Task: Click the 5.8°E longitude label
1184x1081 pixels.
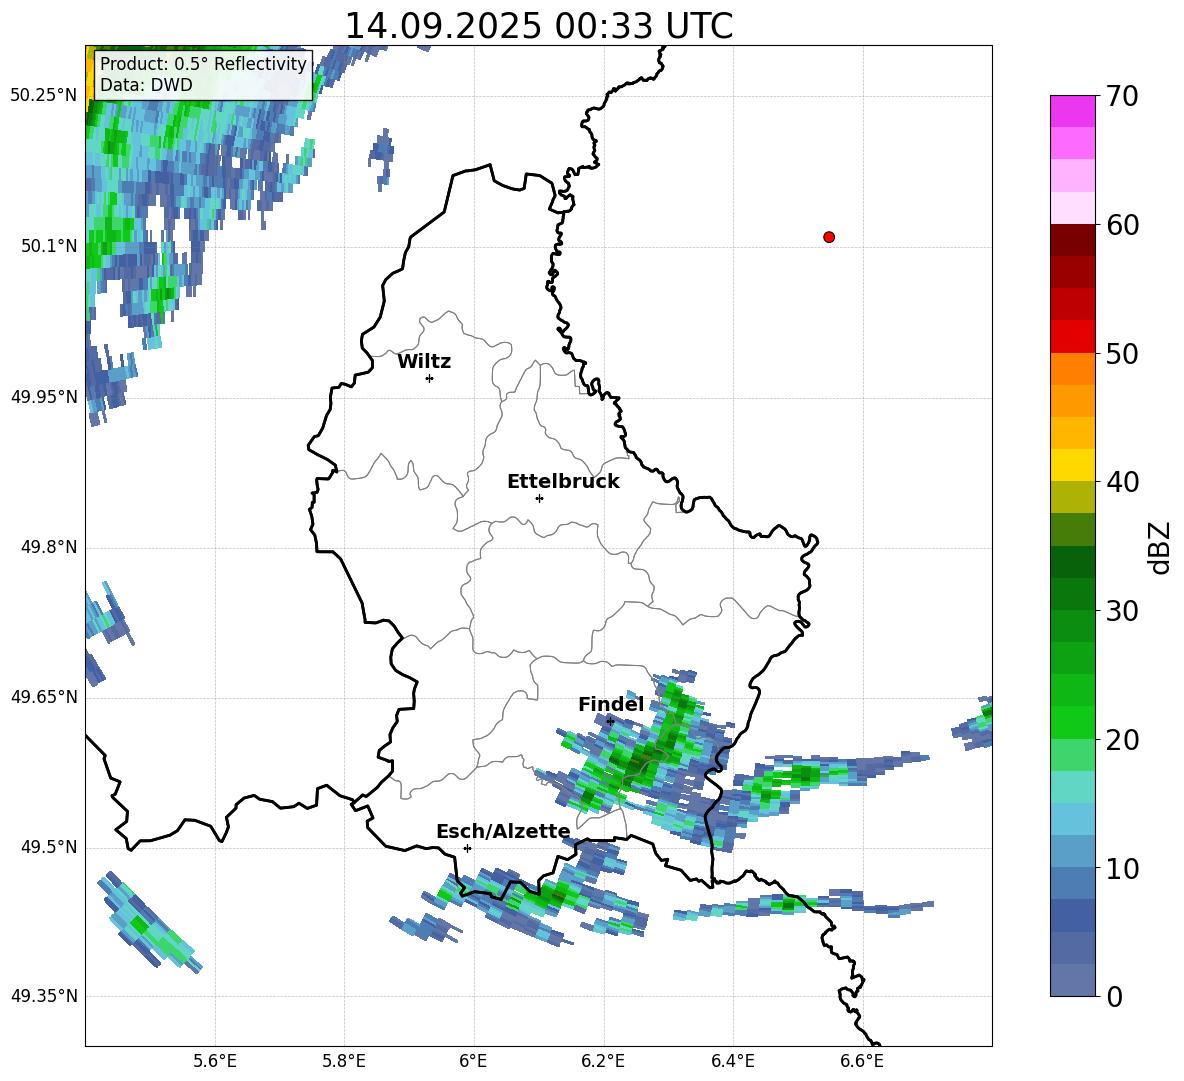Action: [x=344, y=1061]
